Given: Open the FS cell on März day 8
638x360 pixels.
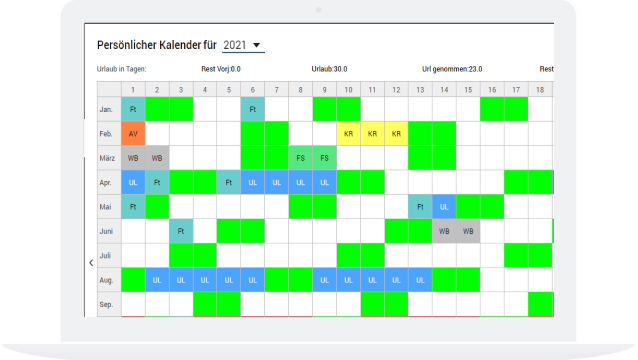Looking at the screenshot, I should click(x=301, y=158).
